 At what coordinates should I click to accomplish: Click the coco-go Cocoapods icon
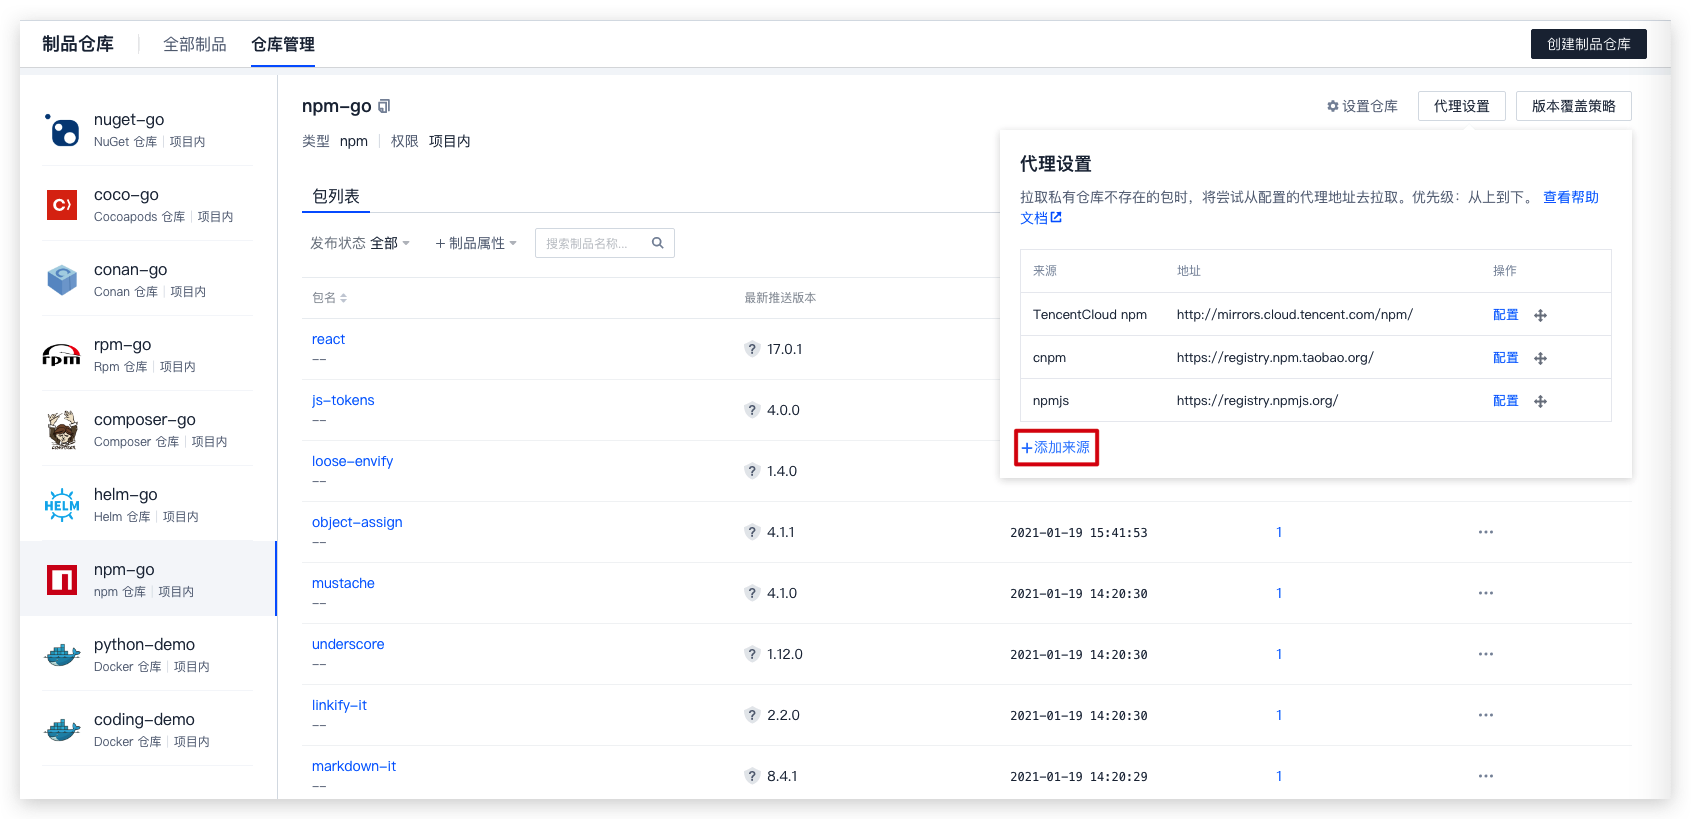(62, 205)
